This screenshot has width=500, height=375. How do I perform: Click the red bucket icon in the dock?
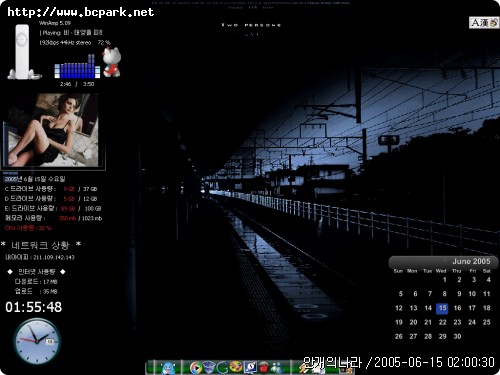tap(264, 367)
